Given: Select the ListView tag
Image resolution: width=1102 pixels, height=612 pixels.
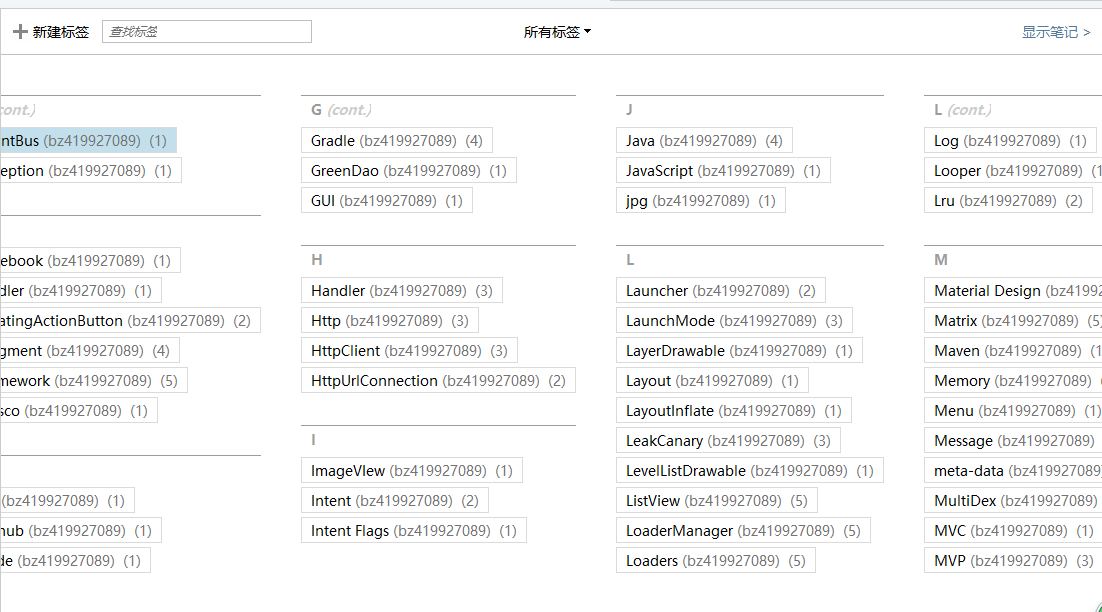Looking at the screenshot, I should [x=716, y=501].
